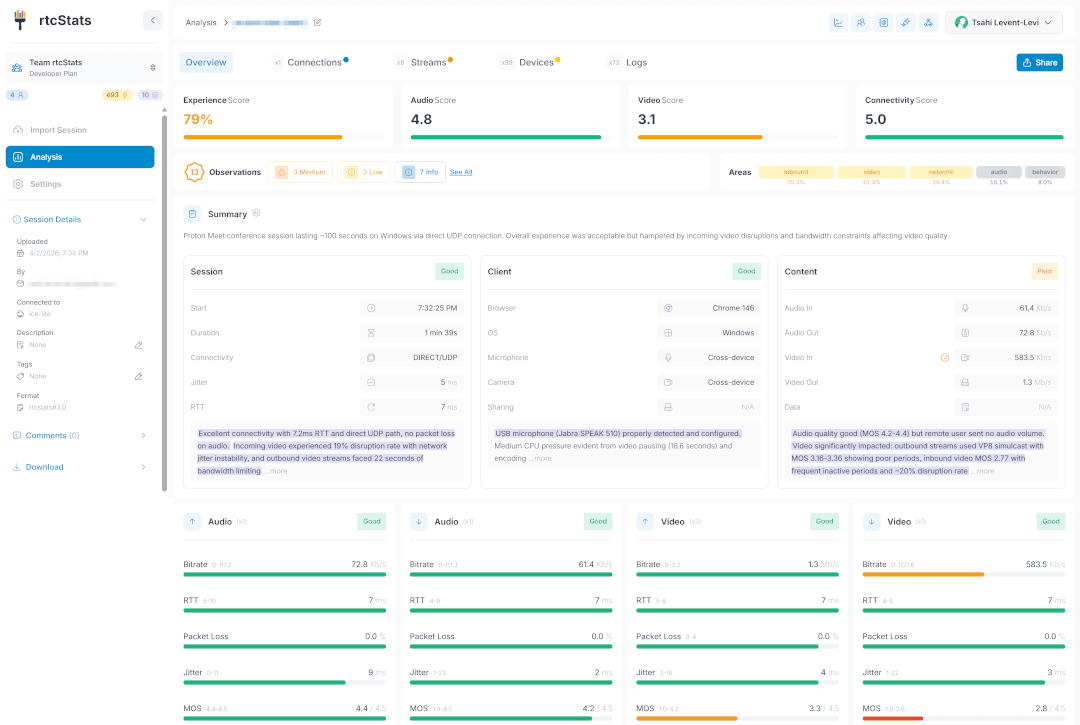This screenshot has height=725, width=1080.
Task: Click pencil icon to edit Tags
Action: tap(139, 377)
